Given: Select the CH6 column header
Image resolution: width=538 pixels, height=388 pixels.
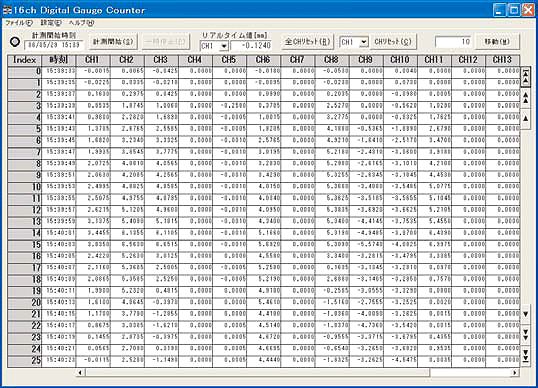Looking at the screenshot, I should coord(263,60).
